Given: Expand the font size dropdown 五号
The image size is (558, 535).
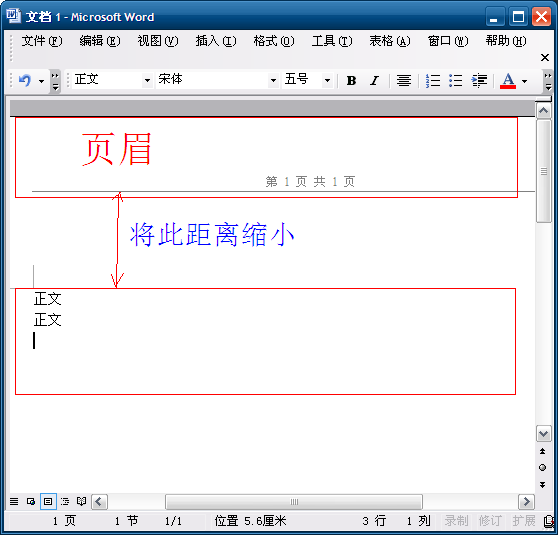Looking at the screenshot, I should tap(327, 80).
